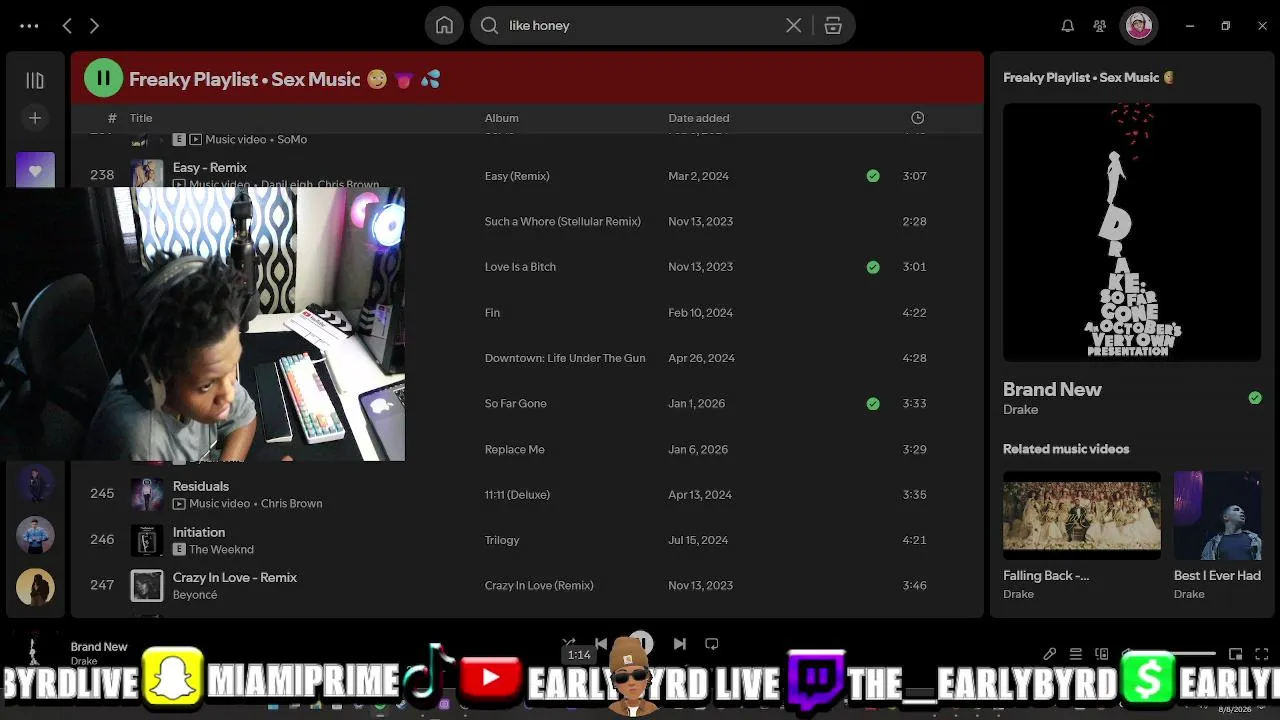Go to the previous track
1280x720 pixels.
pyautogui.click(x=600, y=644)
